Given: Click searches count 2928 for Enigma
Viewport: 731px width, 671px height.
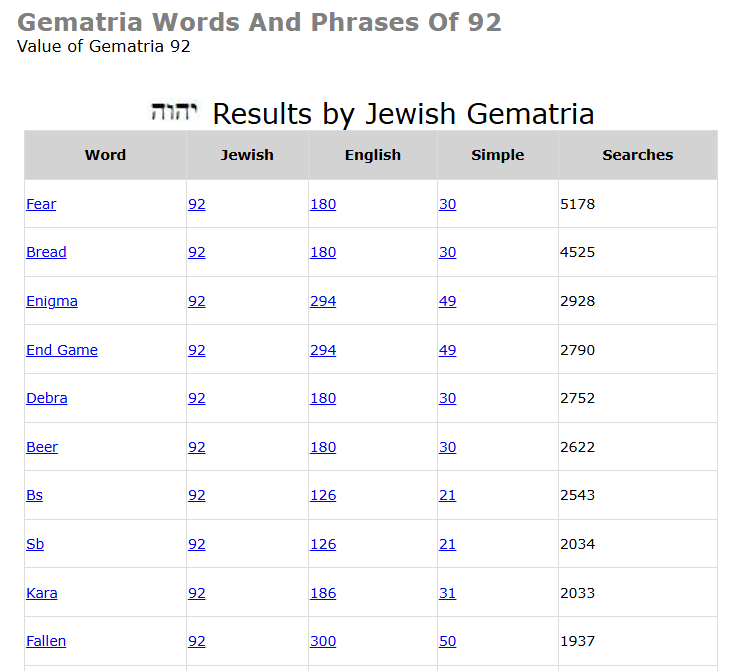Looking at the screenshot, I should pyautogui.click(x=578, y=301).
